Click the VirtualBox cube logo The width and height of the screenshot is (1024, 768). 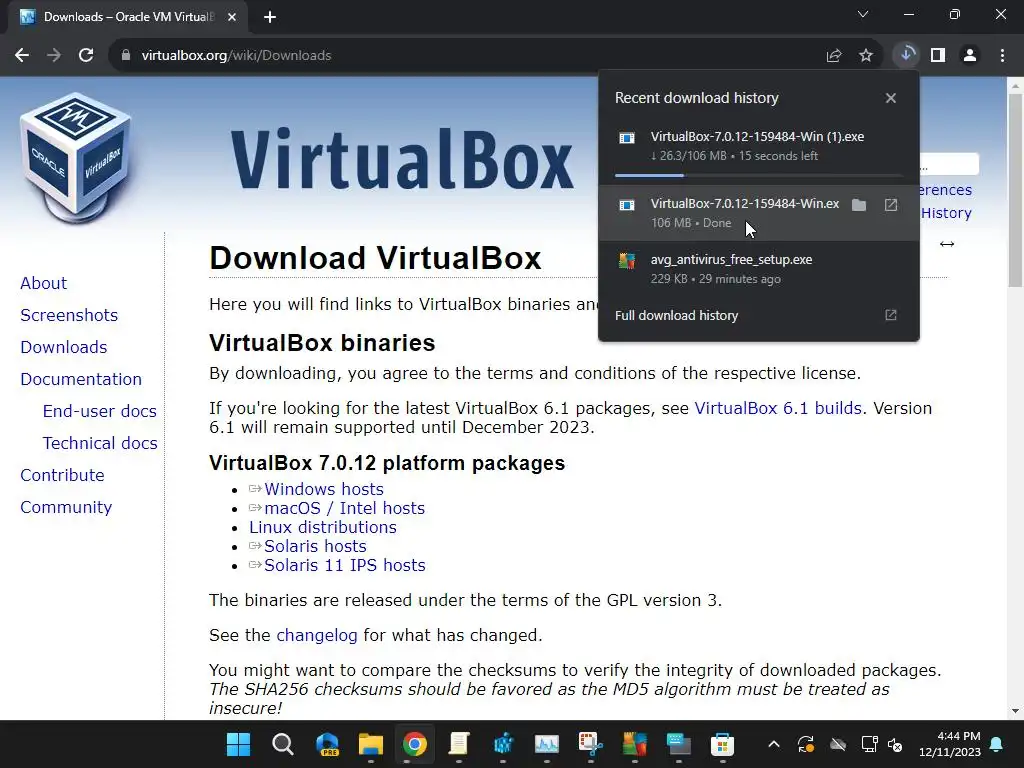point(76,157)
